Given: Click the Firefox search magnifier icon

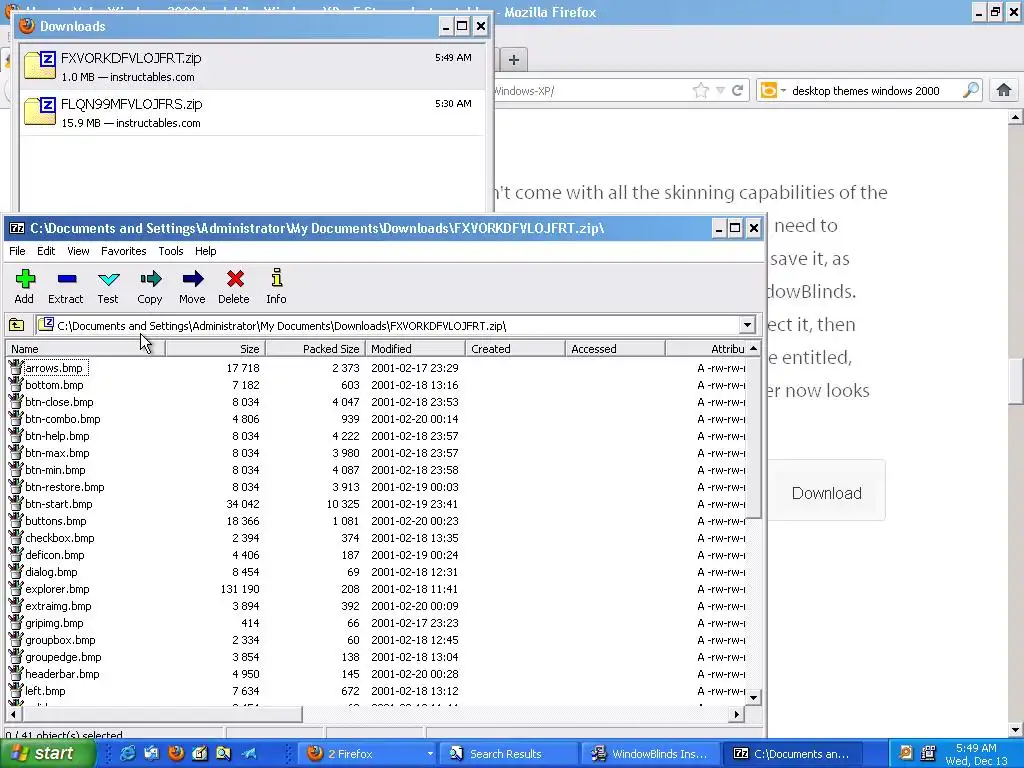Looking at the screenshot, I should [971, 89].
